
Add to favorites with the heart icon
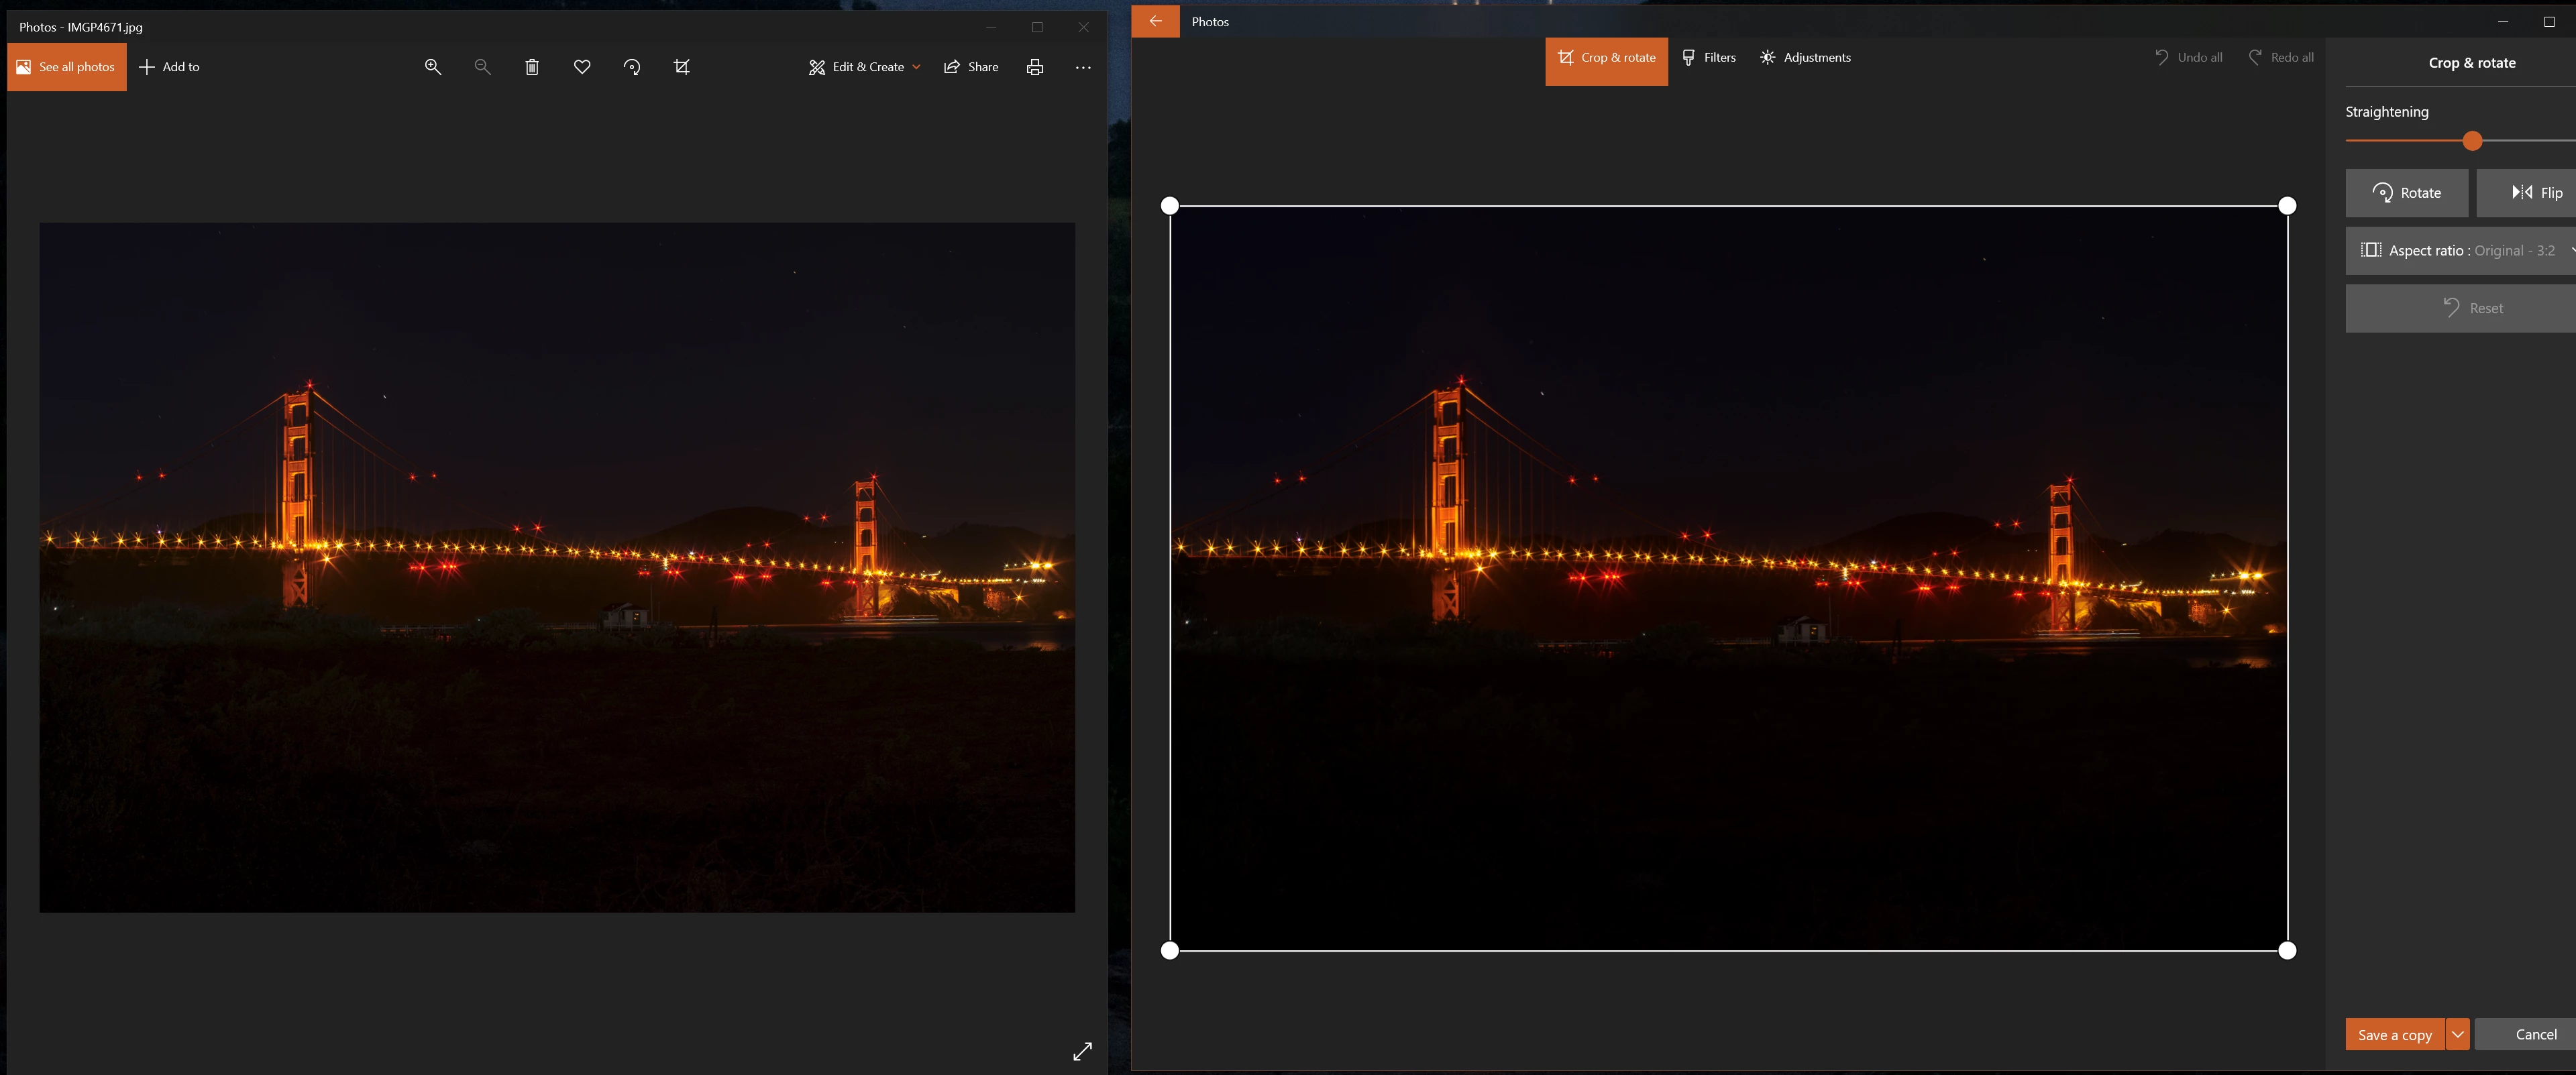pos(582,67)
